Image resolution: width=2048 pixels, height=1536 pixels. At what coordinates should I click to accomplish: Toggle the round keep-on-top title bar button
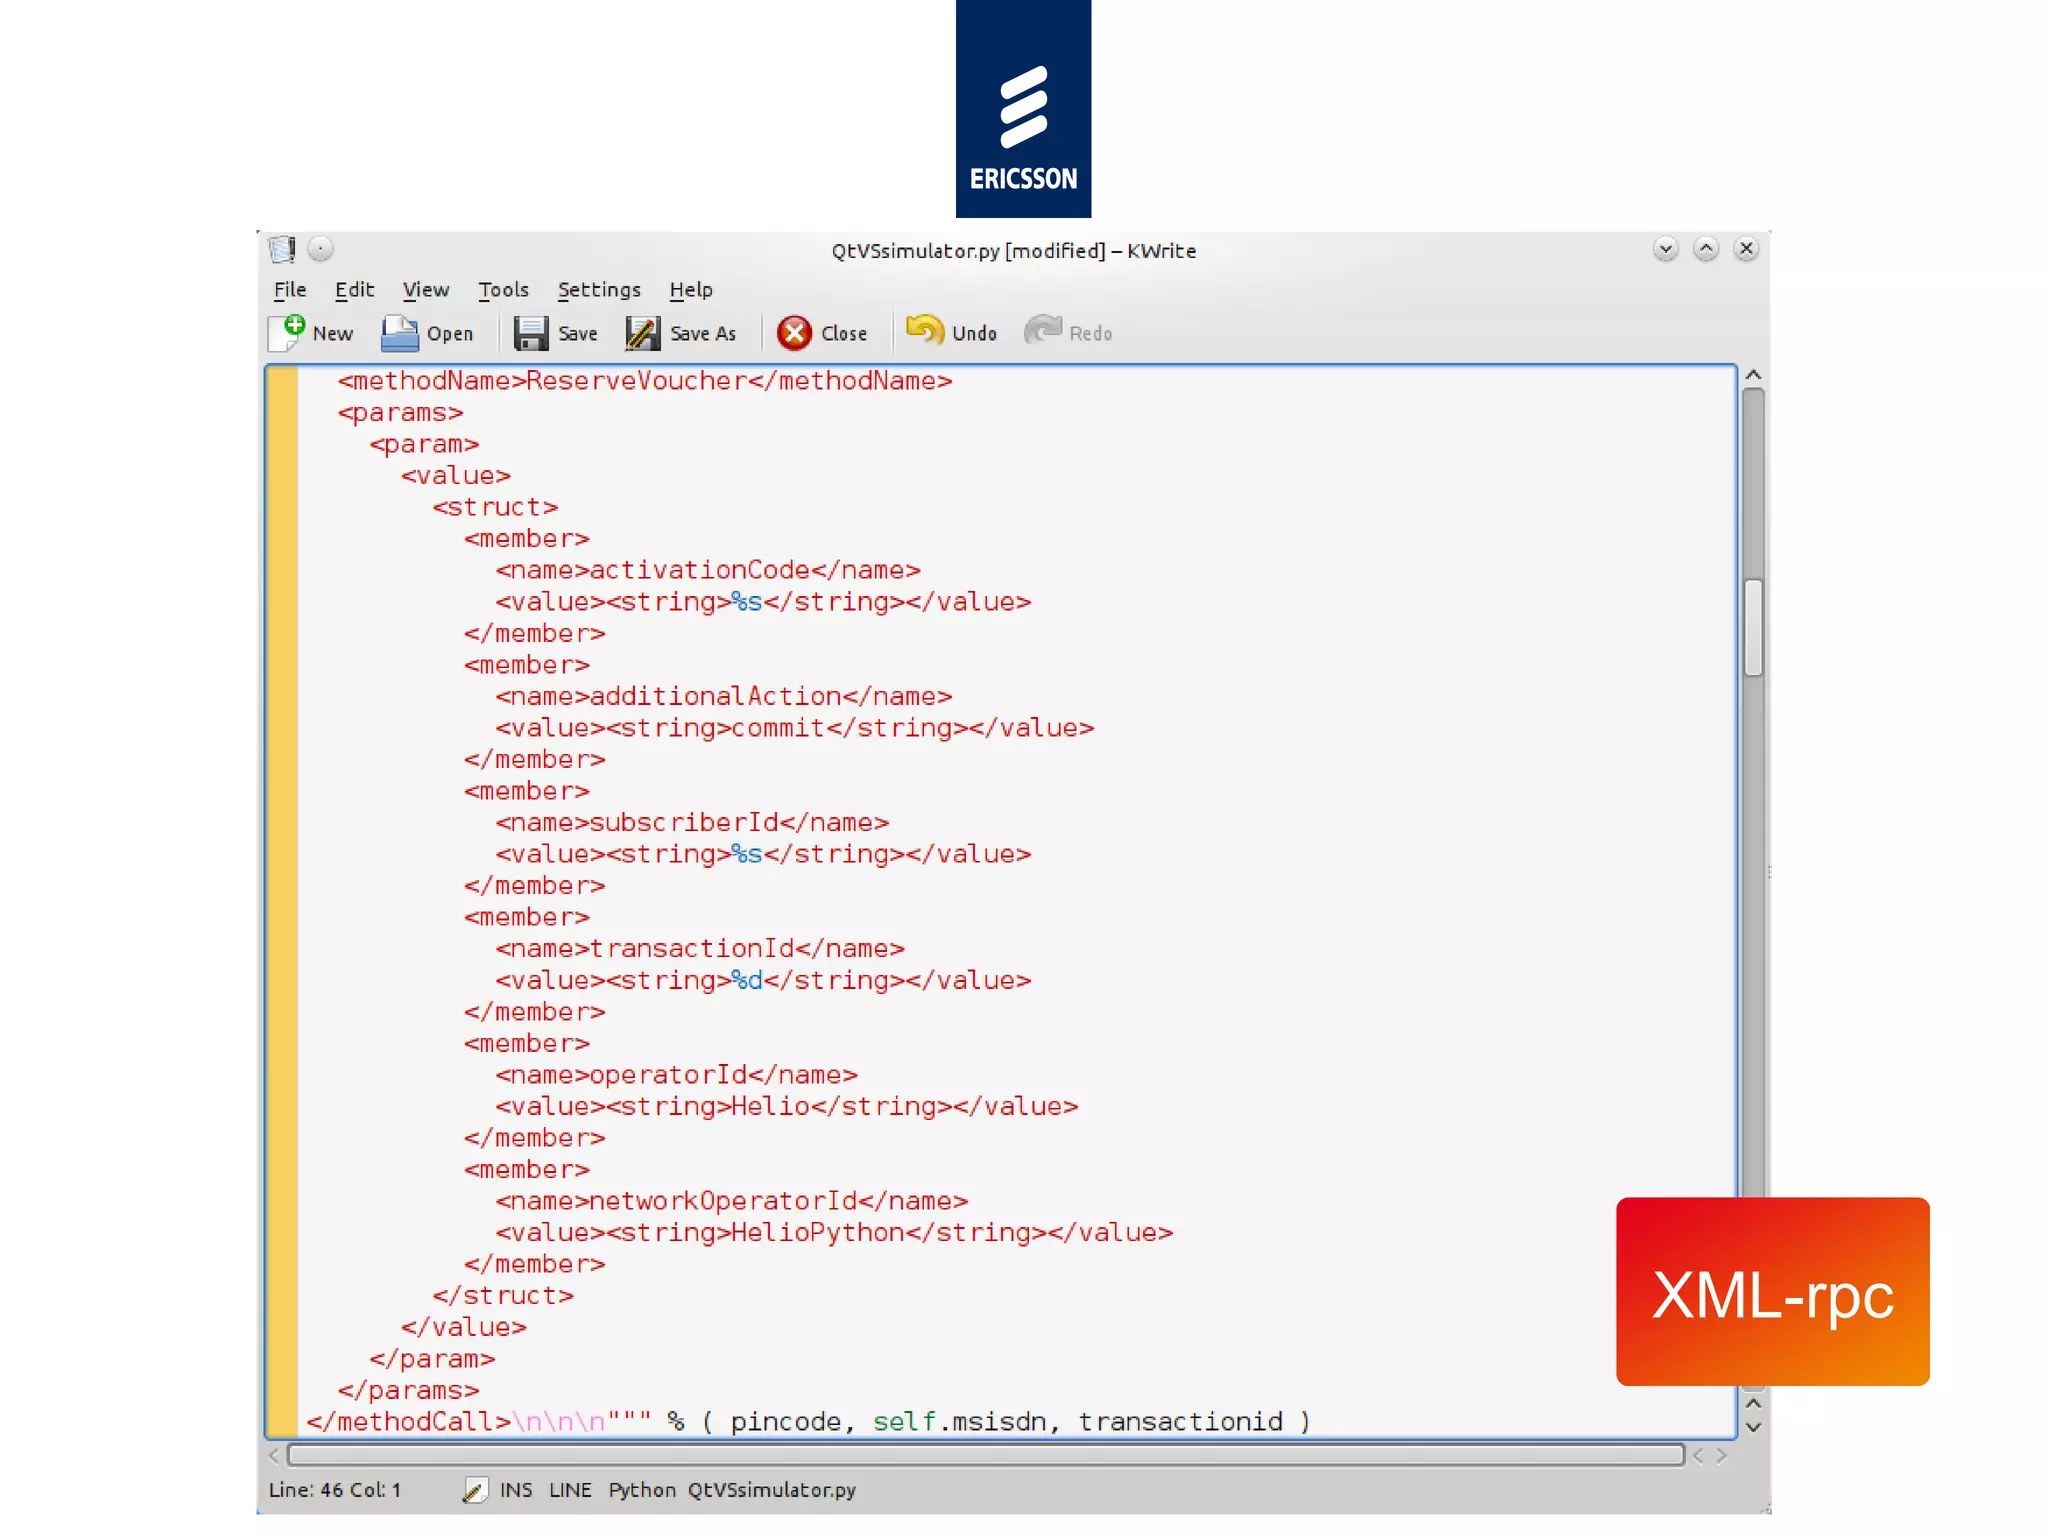[x=320, y=249]
